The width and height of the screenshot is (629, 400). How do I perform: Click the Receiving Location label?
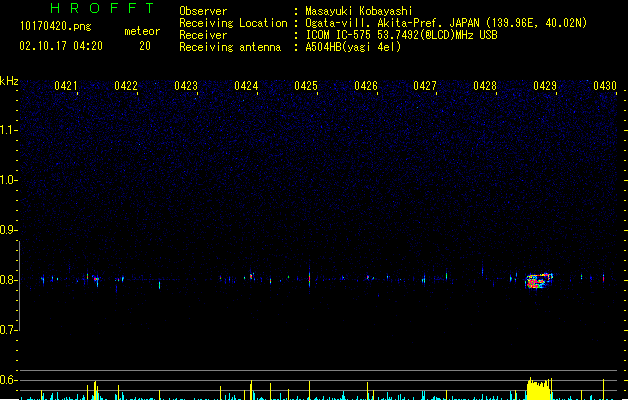pyautogui.click(x=233, y=23)
